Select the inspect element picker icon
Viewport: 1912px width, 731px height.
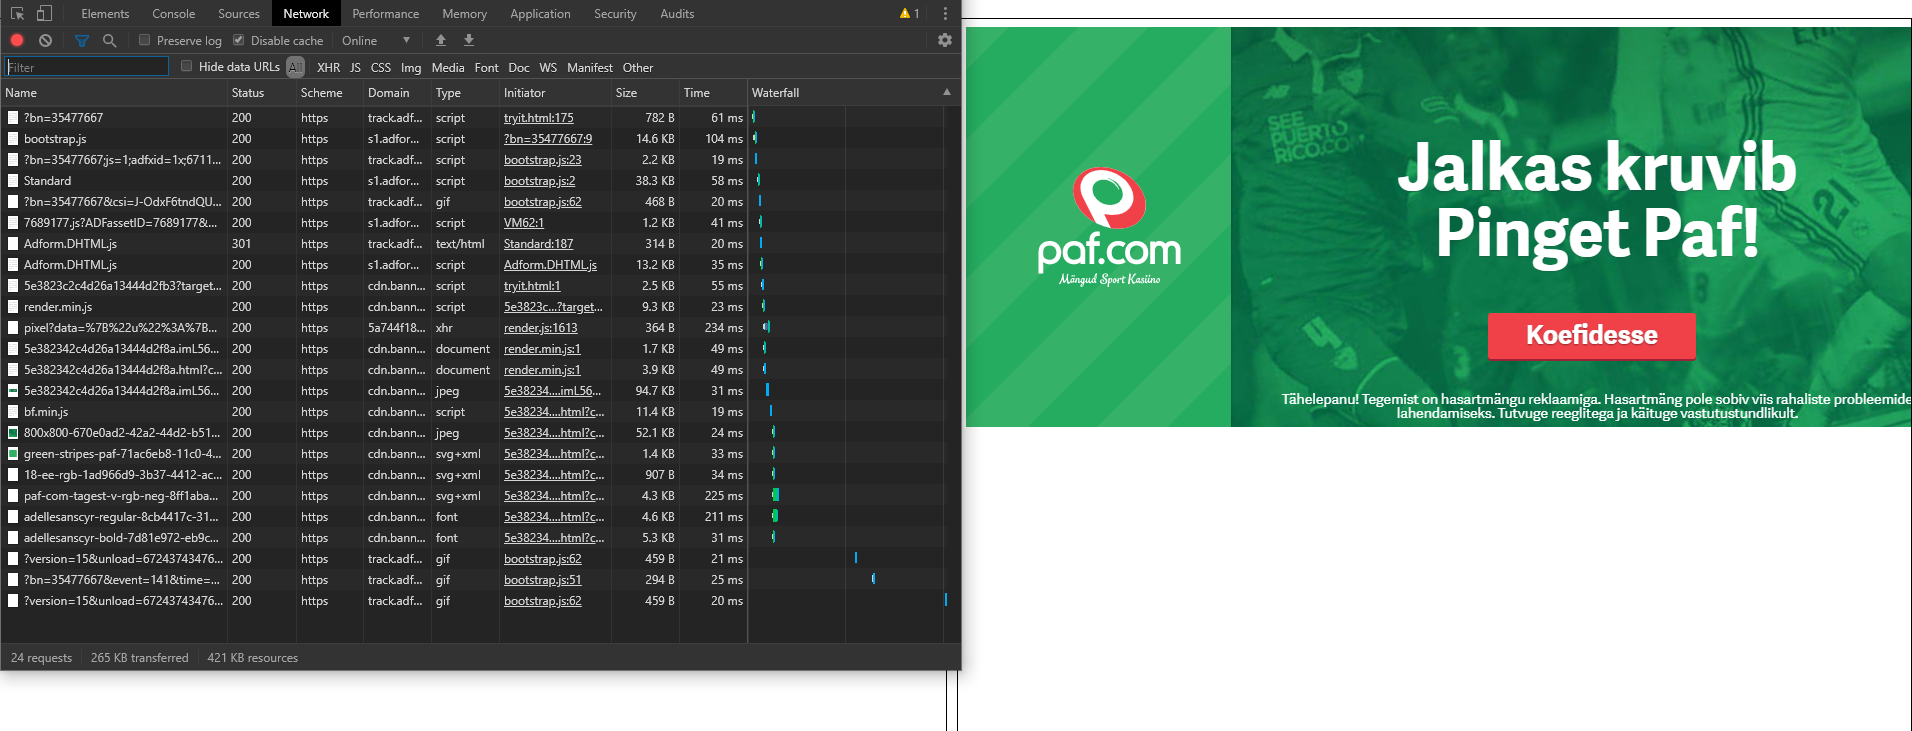point(17,13)
